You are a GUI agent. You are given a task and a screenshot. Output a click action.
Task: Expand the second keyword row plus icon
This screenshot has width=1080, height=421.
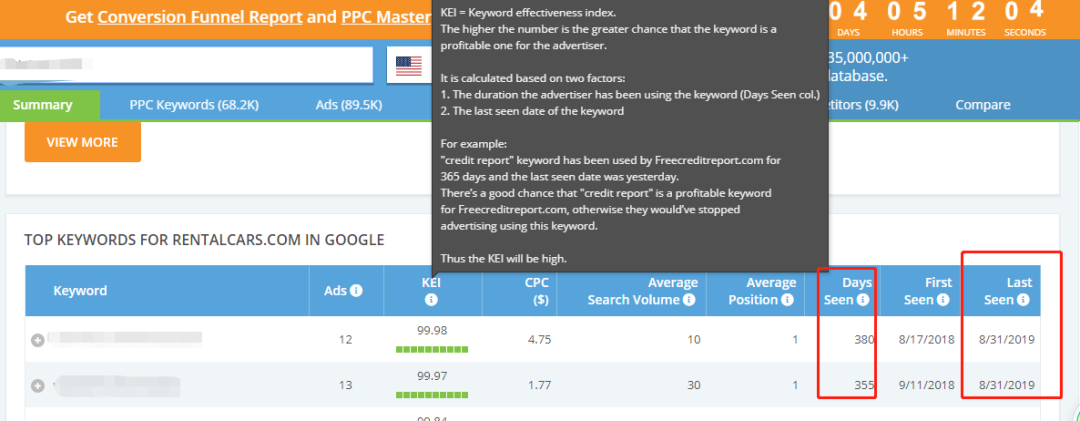[38, 386]
